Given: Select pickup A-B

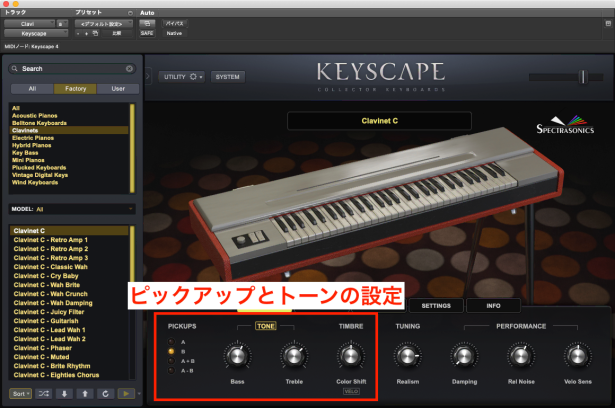Looking at the screenshot, I should 171,370.
